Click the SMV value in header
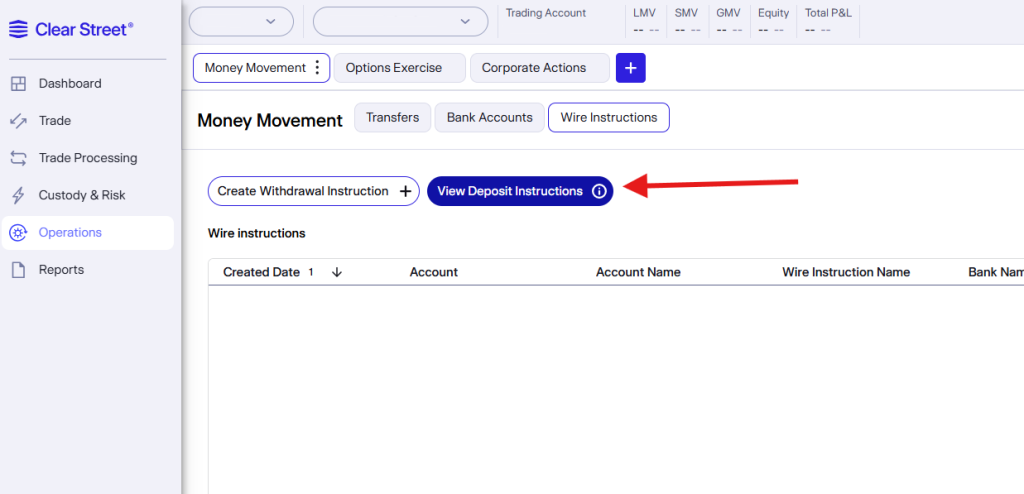1024x494 pixels. (x=688, y=30)
